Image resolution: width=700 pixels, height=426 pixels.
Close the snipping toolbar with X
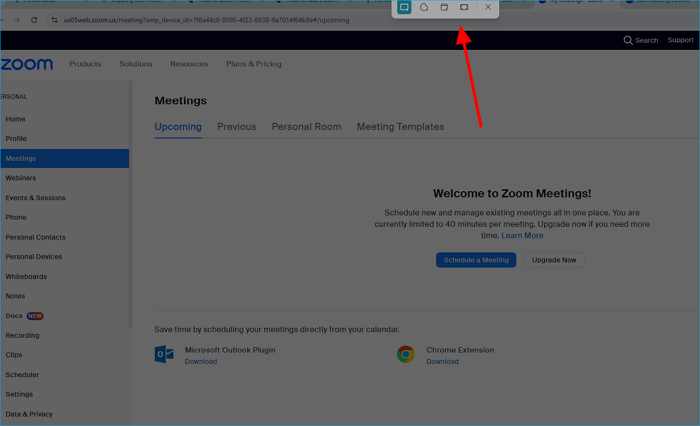pos(488,7)
